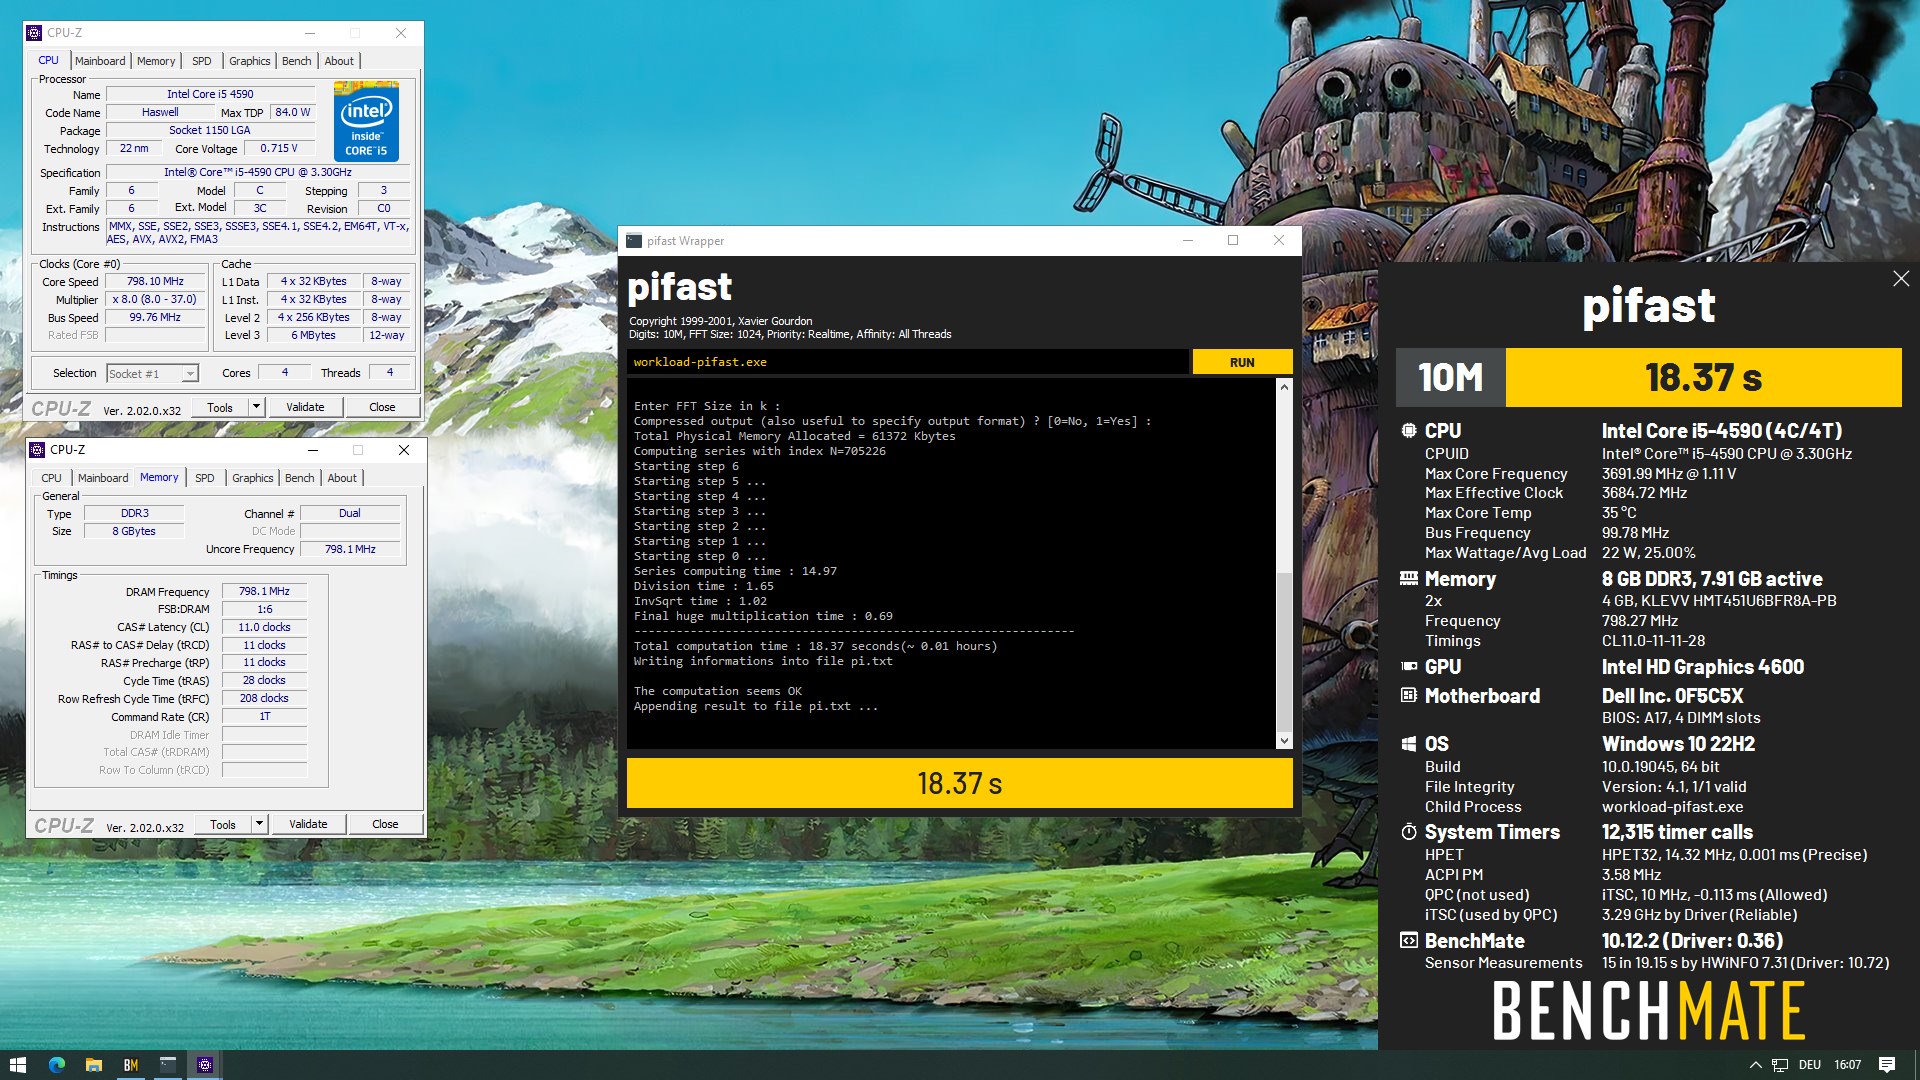This screenshot has width=1920, height=1080.
Task: Click Tools button in top CPU-Z
Action: pos(220,407)
